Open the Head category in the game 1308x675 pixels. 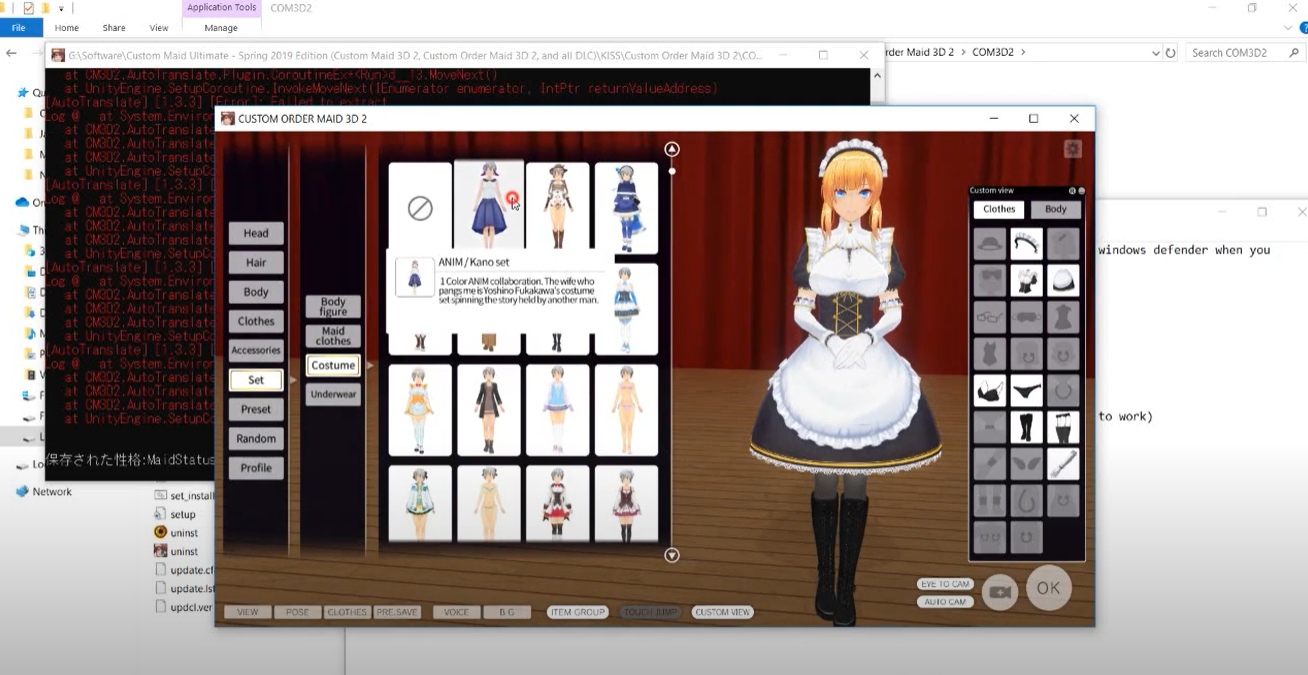256,233
